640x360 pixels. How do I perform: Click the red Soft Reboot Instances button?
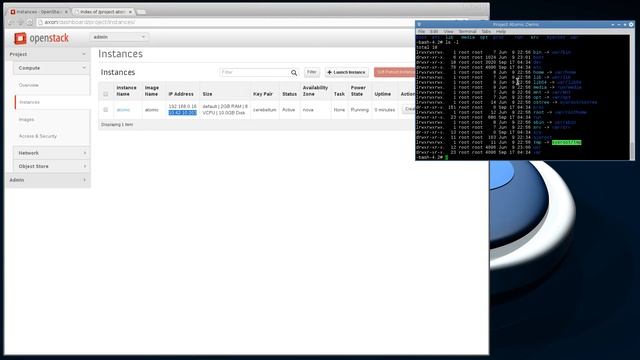pos(394,72)
